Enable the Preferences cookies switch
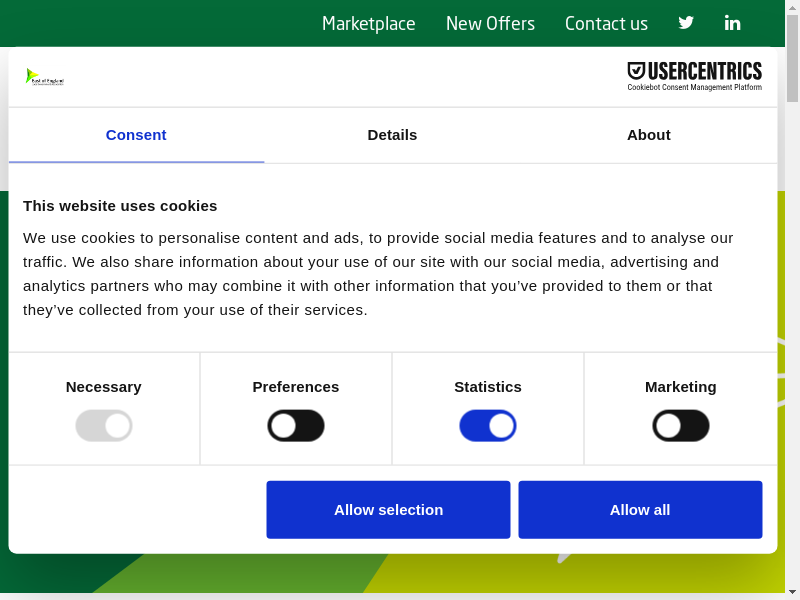 (x=296, y=426)
